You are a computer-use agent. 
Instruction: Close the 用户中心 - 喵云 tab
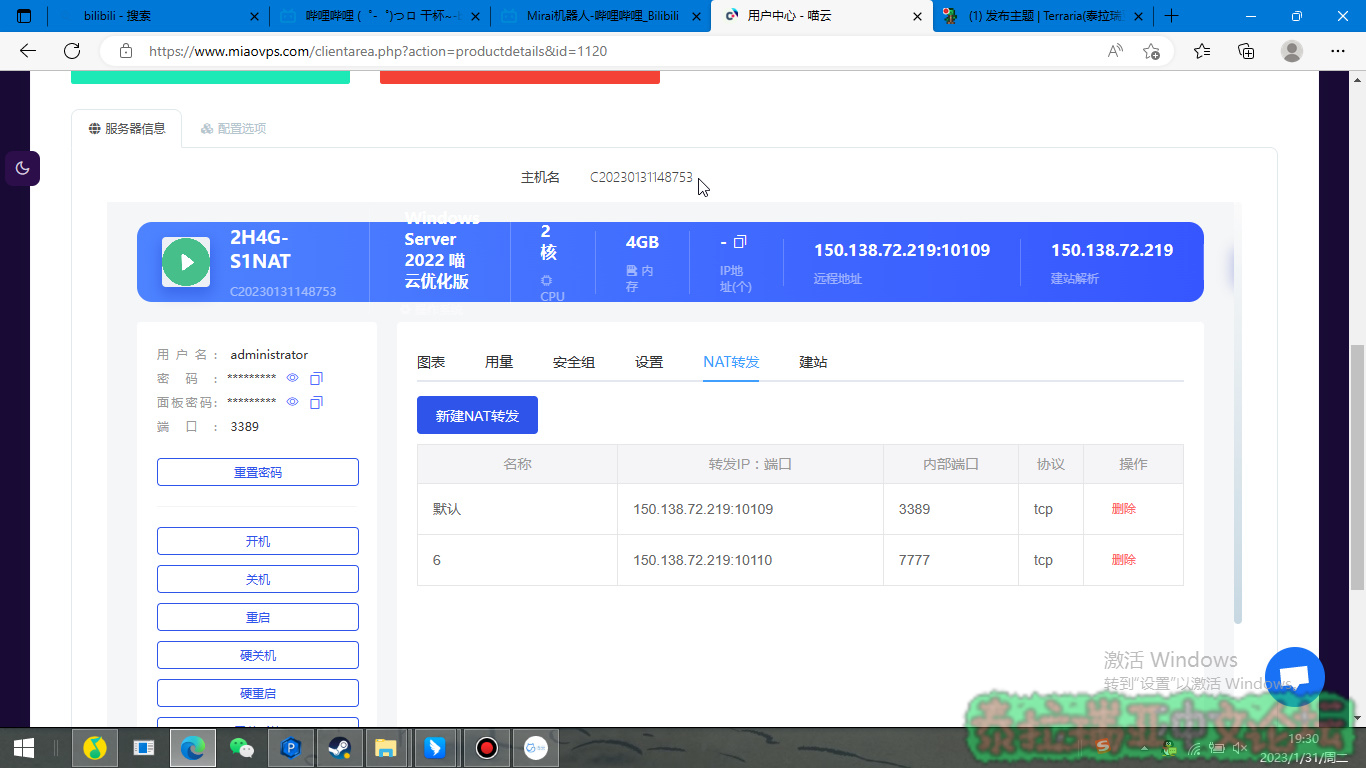pos(918,16)
